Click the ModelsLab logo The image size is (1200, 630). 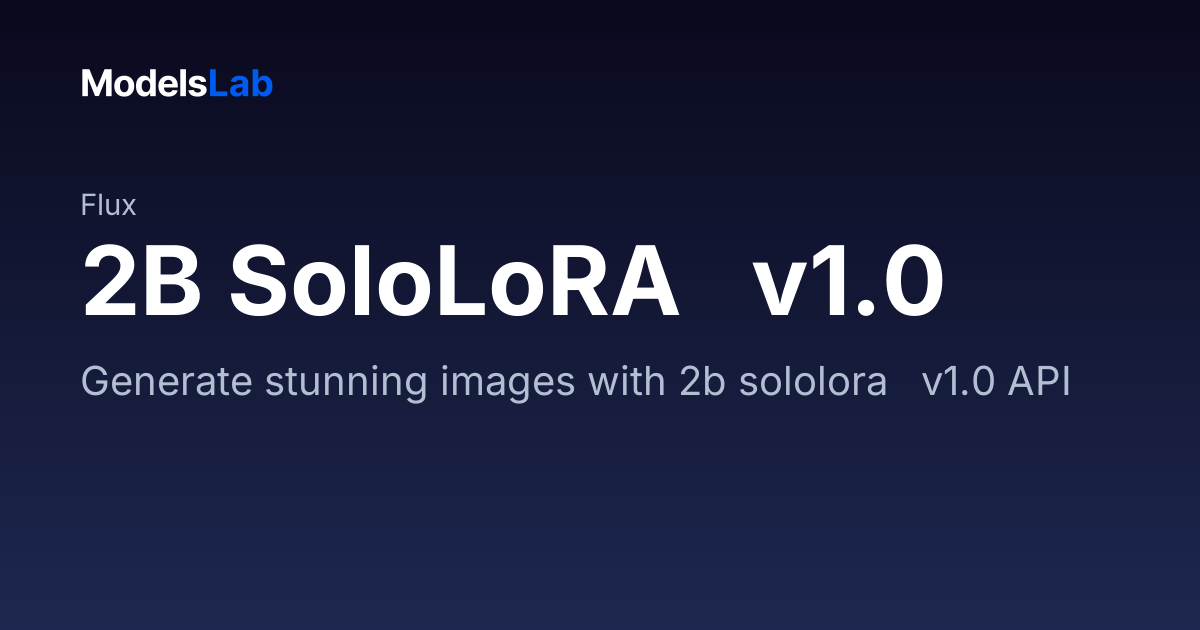pyautogui.click(x=177, y=84)
